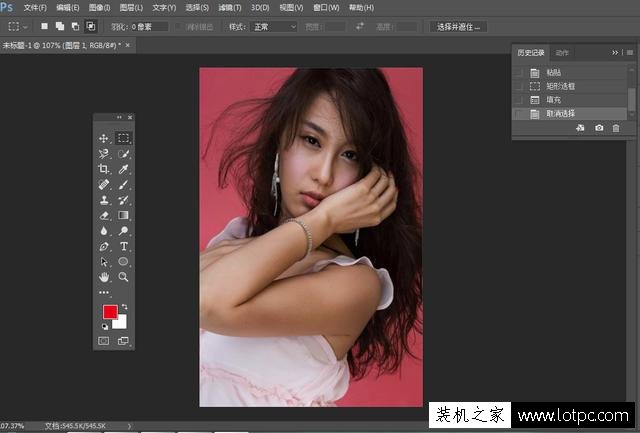The image size is (640, 433).
Task: Toggle history brush source box for 矩形选框
Action: click(x=518, y=86)
